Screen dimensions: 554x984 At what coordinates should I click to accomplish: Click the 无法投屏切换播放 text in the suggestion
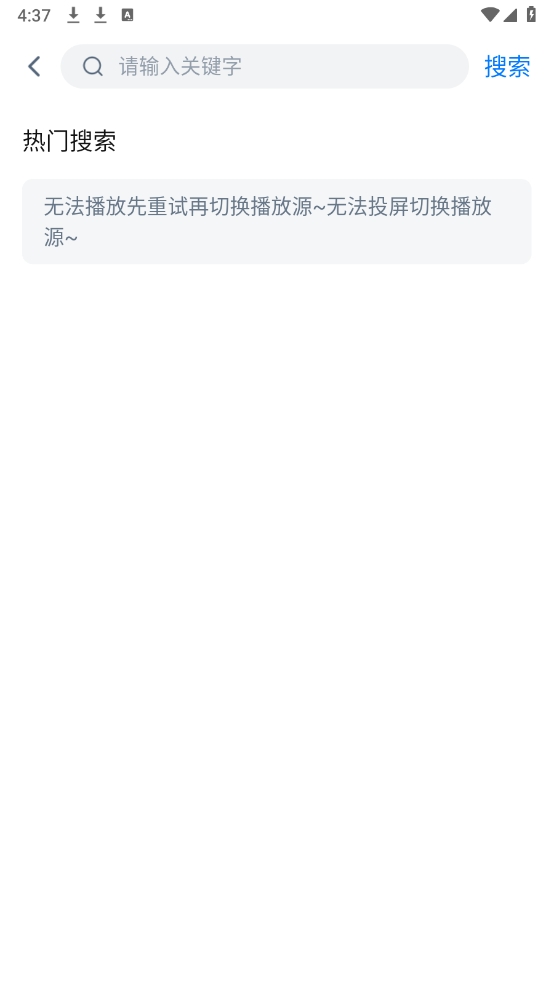[x=409, y=206]
